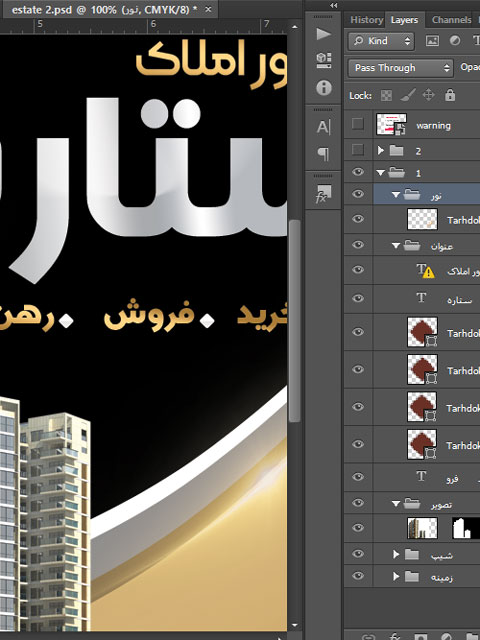Viewport: 480px width, 640px height.
Task: Hide the ستاره text layer
Action: 358,298
